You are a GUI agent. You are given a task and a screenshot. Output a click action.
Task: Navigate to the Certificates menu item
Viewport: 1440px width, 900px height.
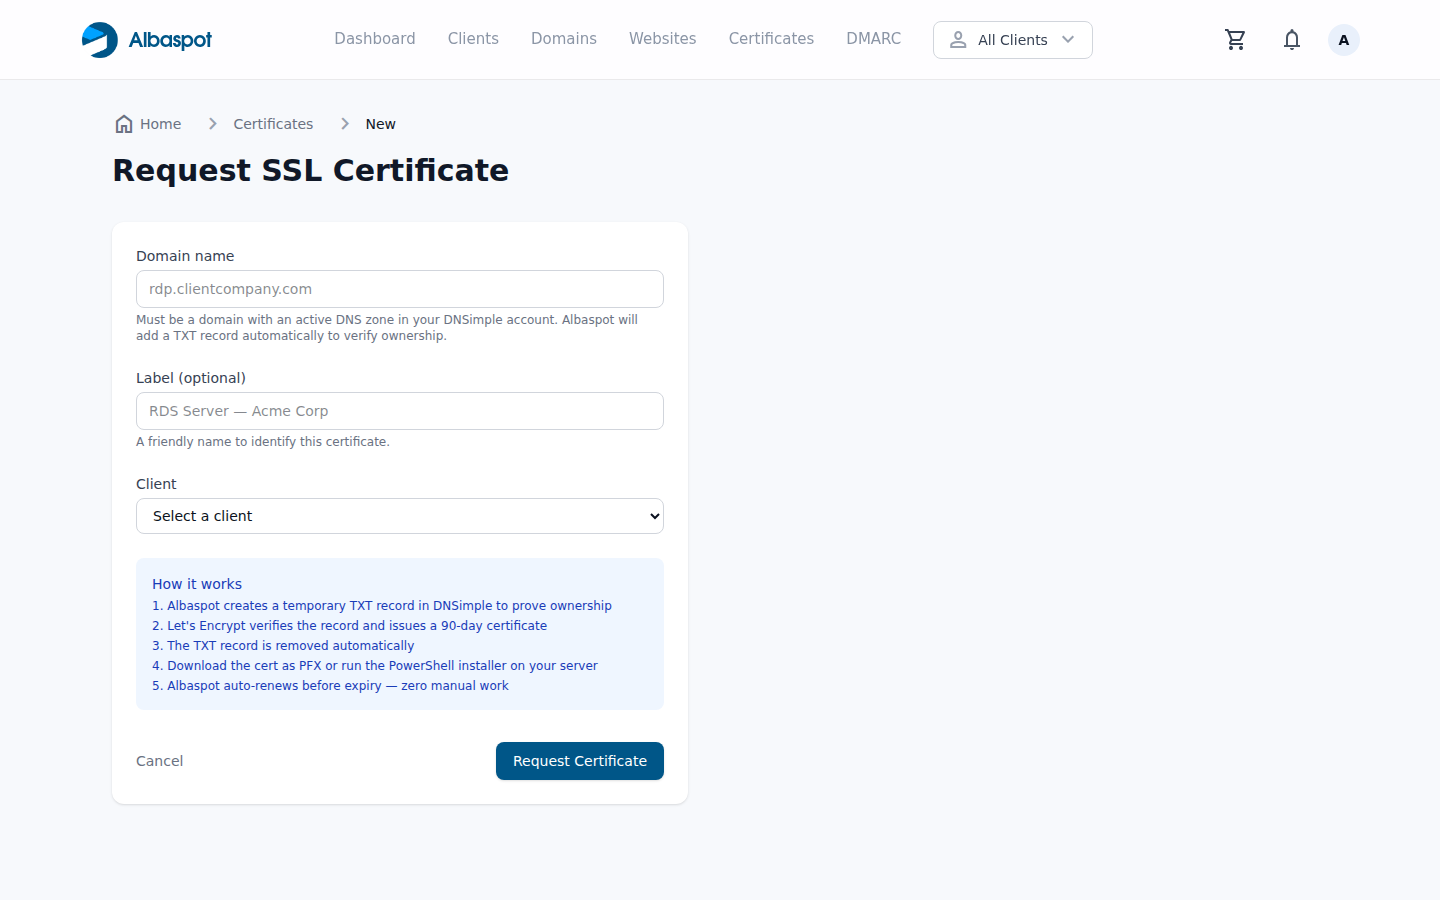(x=770, y=38)
